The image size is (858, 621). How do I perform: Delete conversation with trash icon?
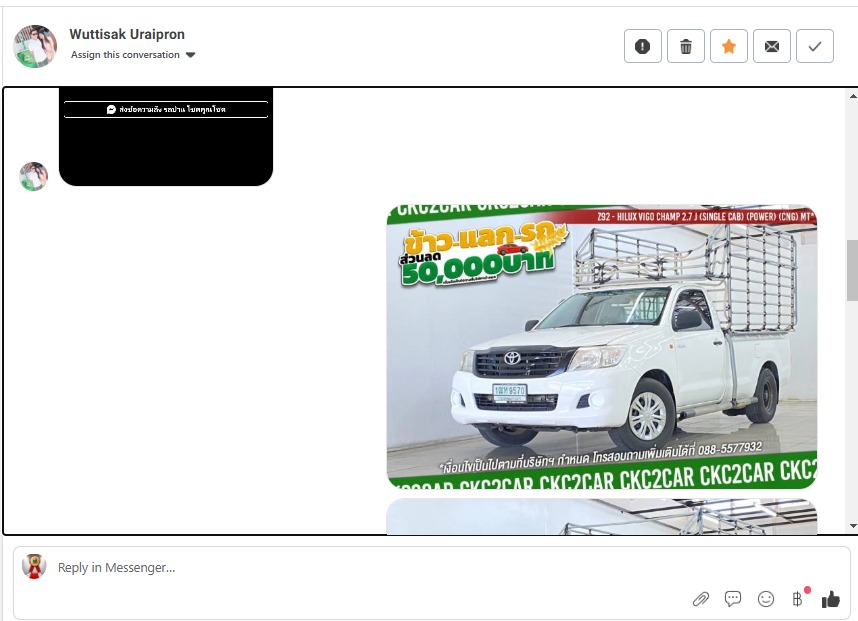point(686,46)
